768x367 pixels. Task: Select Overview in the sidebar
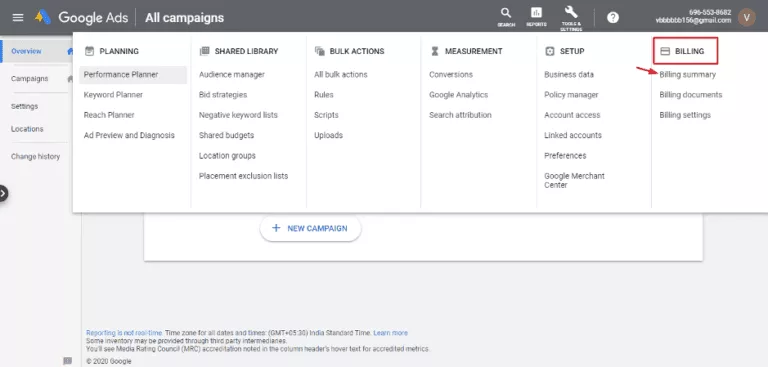click(26, 51)
